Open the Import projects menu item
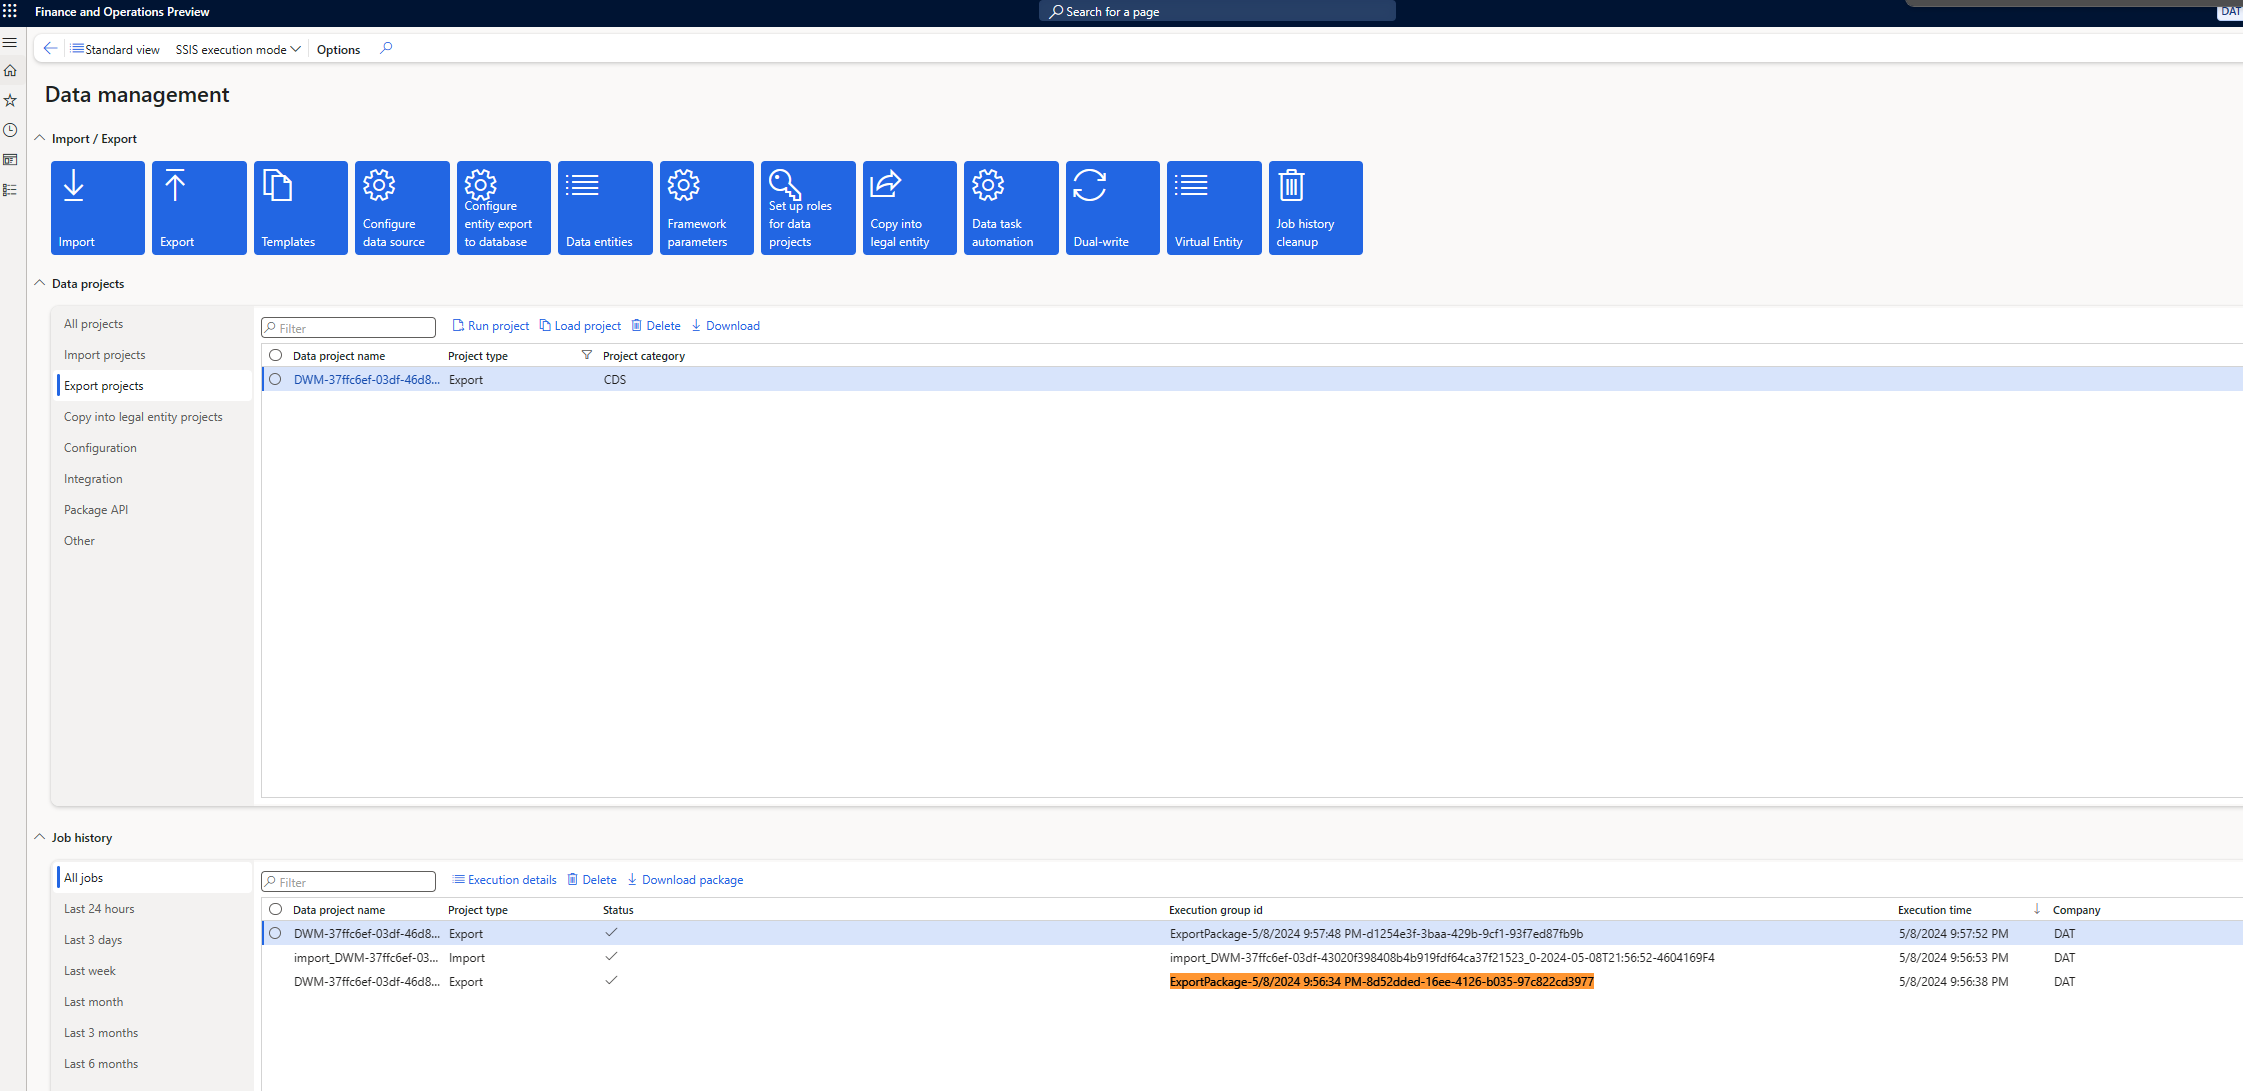 104,355
